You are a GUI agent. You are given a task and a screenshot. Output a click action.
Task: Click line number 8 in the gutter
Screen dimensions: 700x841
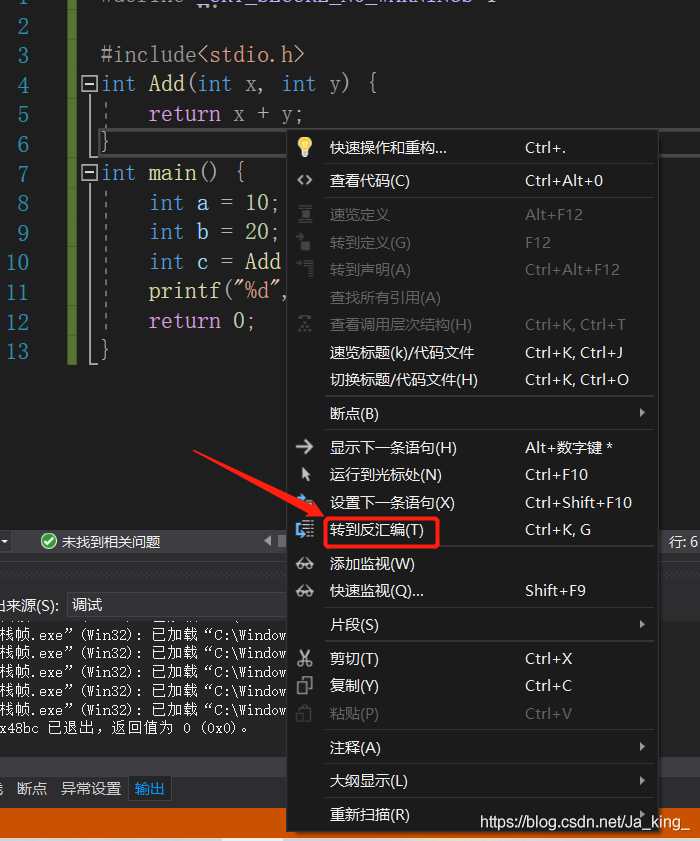tap(23, 203)
